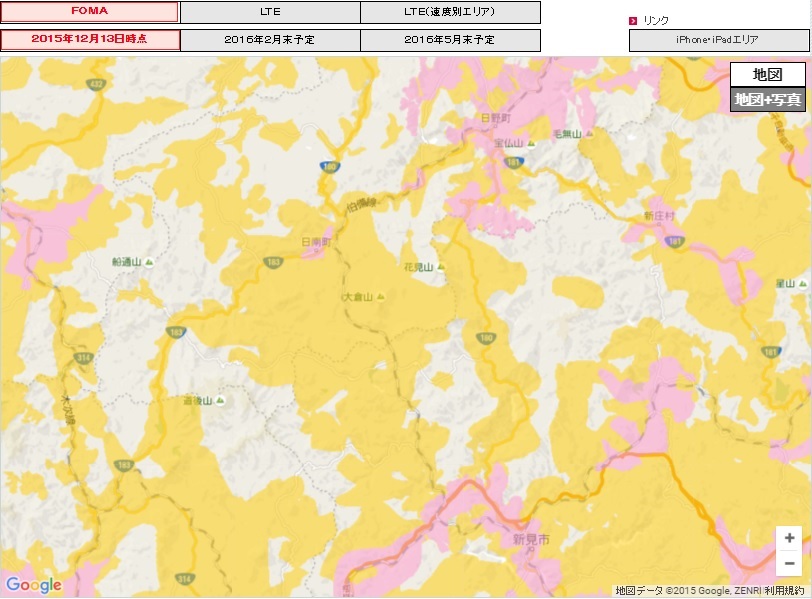Select the LTE(速度別エリア) tab
This screenshot has width=812, height=599.
[x=450, y=12]
